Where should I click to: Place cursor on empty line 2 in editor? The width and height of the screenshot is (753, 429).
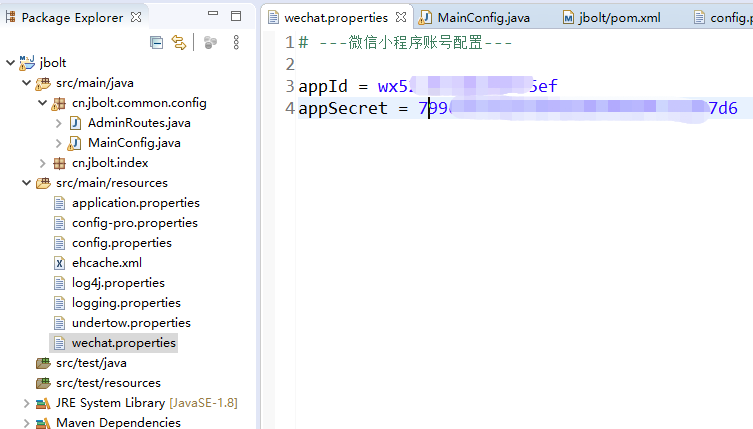400,64
